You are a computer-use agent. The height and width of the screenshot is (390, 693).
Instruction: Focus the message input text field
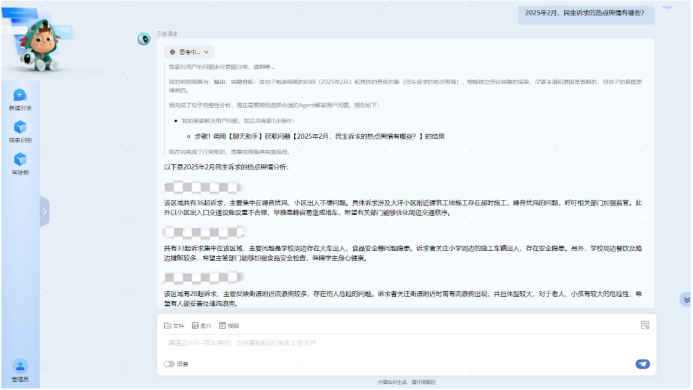406,343
